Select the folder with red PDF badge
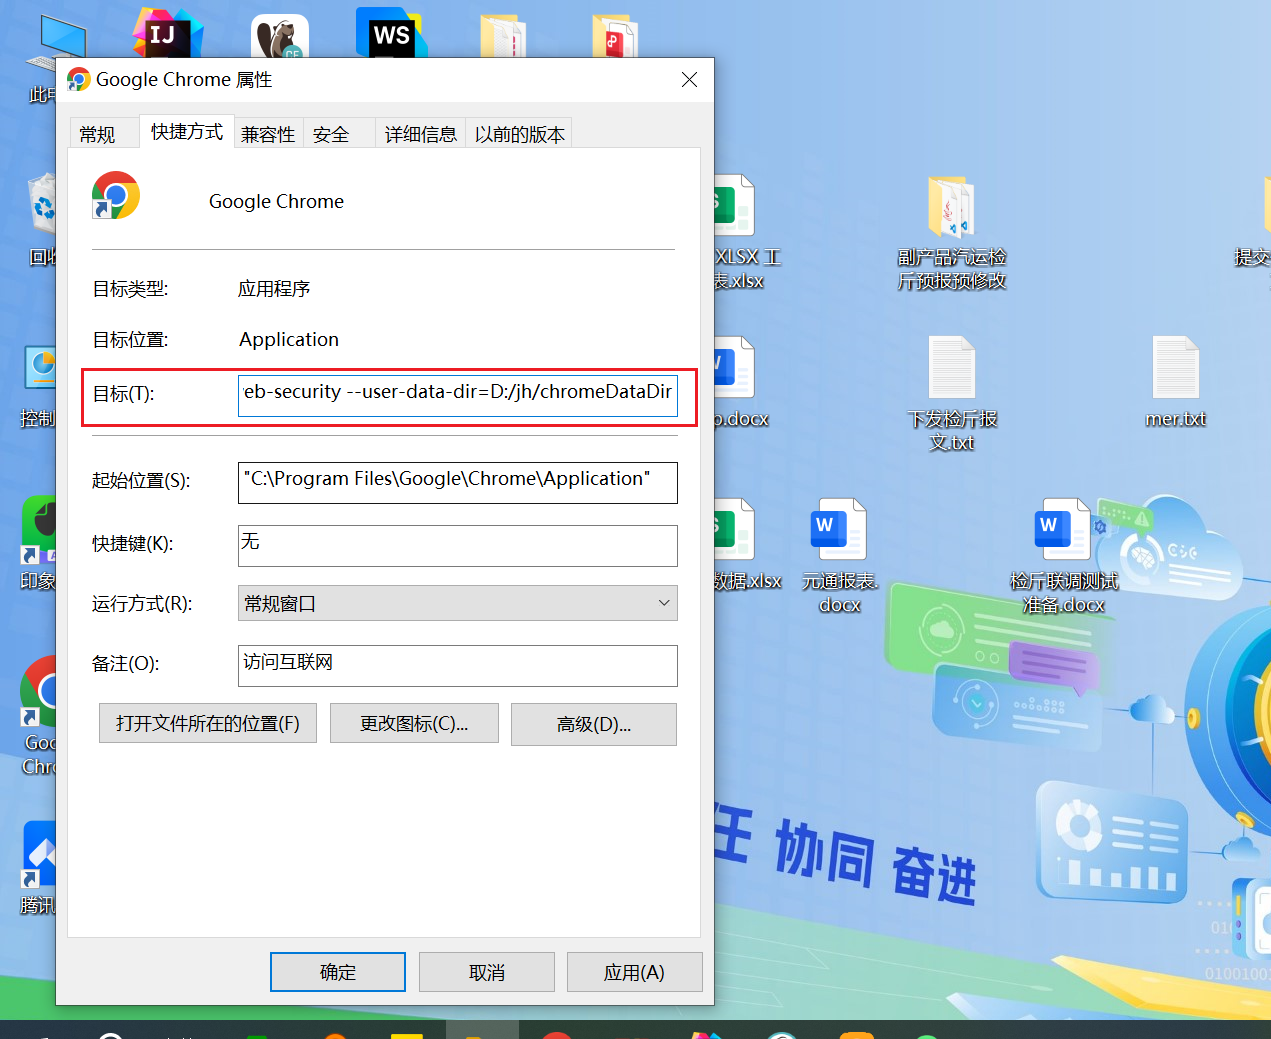The height and width of the screenshot is (1039, 1271). 614,36
